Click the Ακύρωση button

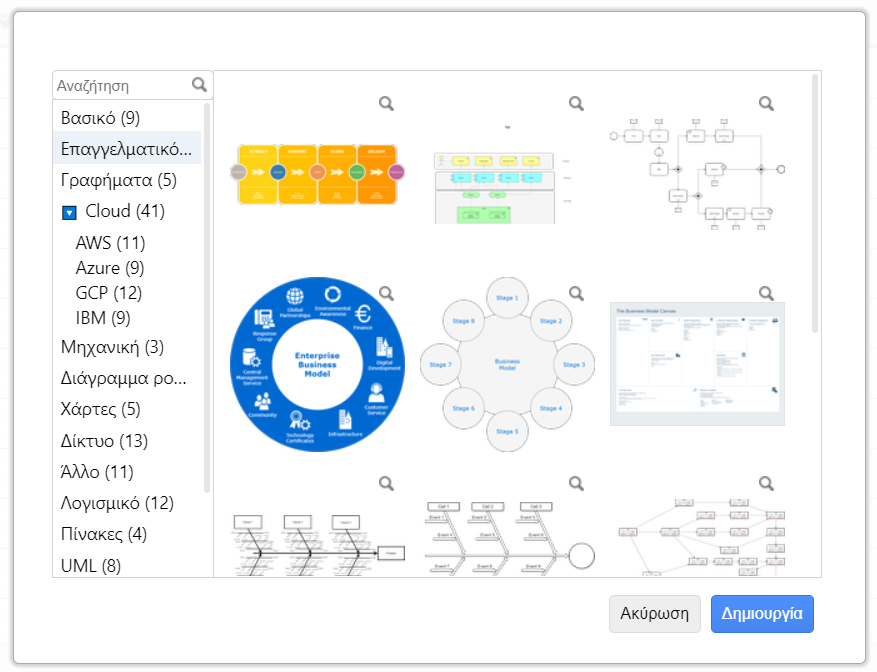pos(654,614)
